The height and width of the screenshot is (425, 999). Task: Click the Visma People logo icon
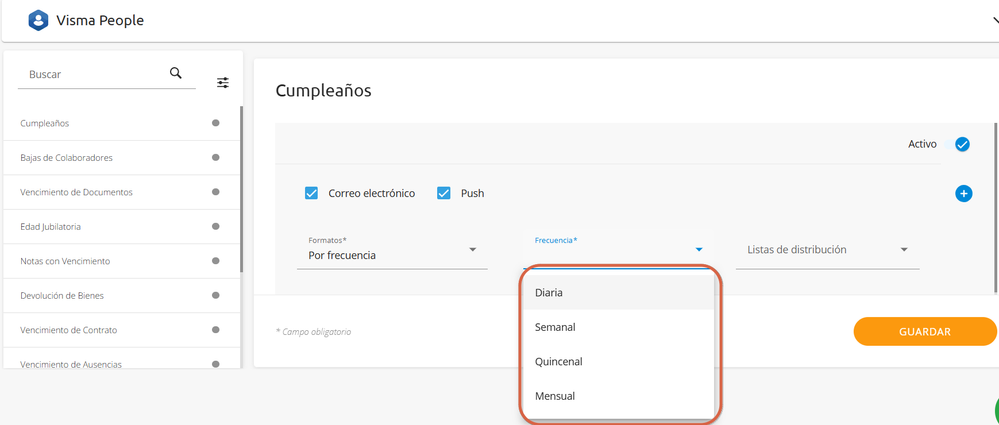pyautogui.click(x=38, y=20)
